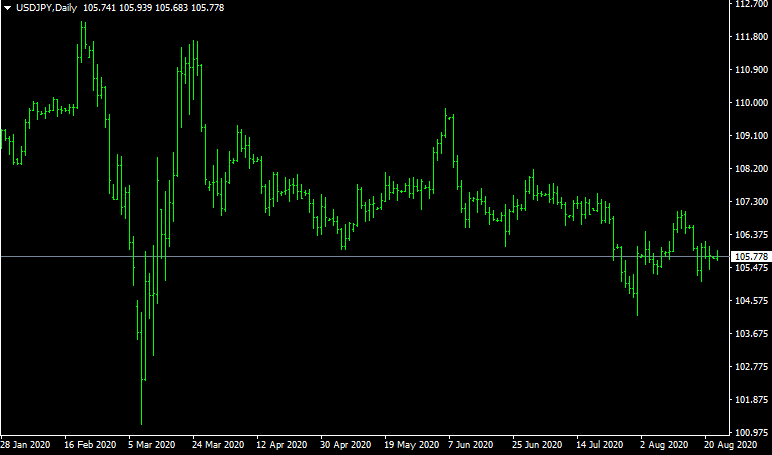This screenshot has height=455, width=772.
Task: Click the 110.900 price axis label
Action: click(751, 69)
